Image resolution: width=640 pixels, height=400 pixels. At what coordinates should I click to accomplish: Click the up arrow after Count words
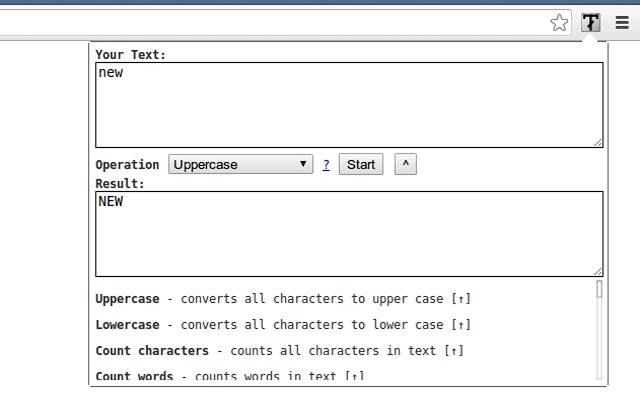tap(355, 376)
